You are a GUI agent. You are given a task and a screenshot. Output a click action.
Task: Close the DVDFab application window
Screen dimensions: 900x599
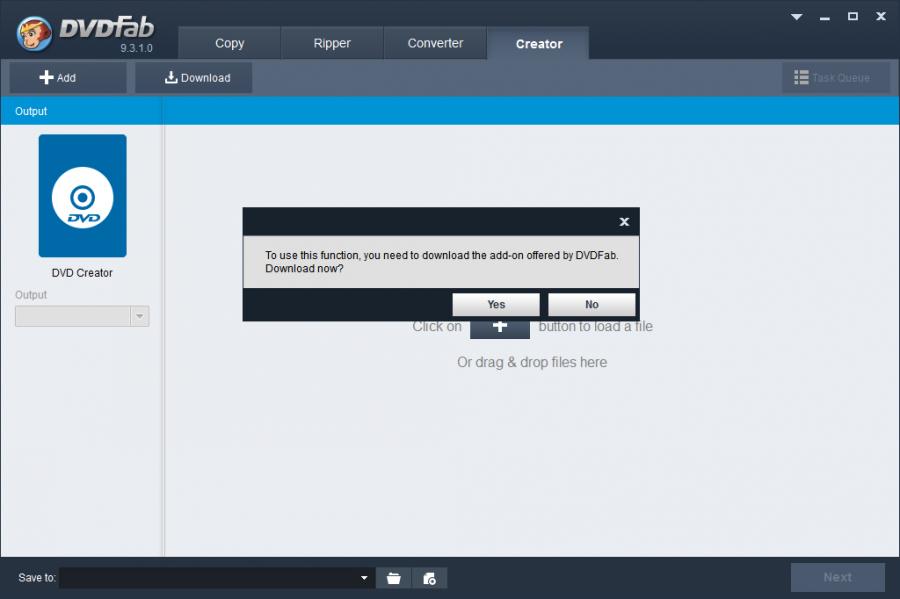pos(881,17)
